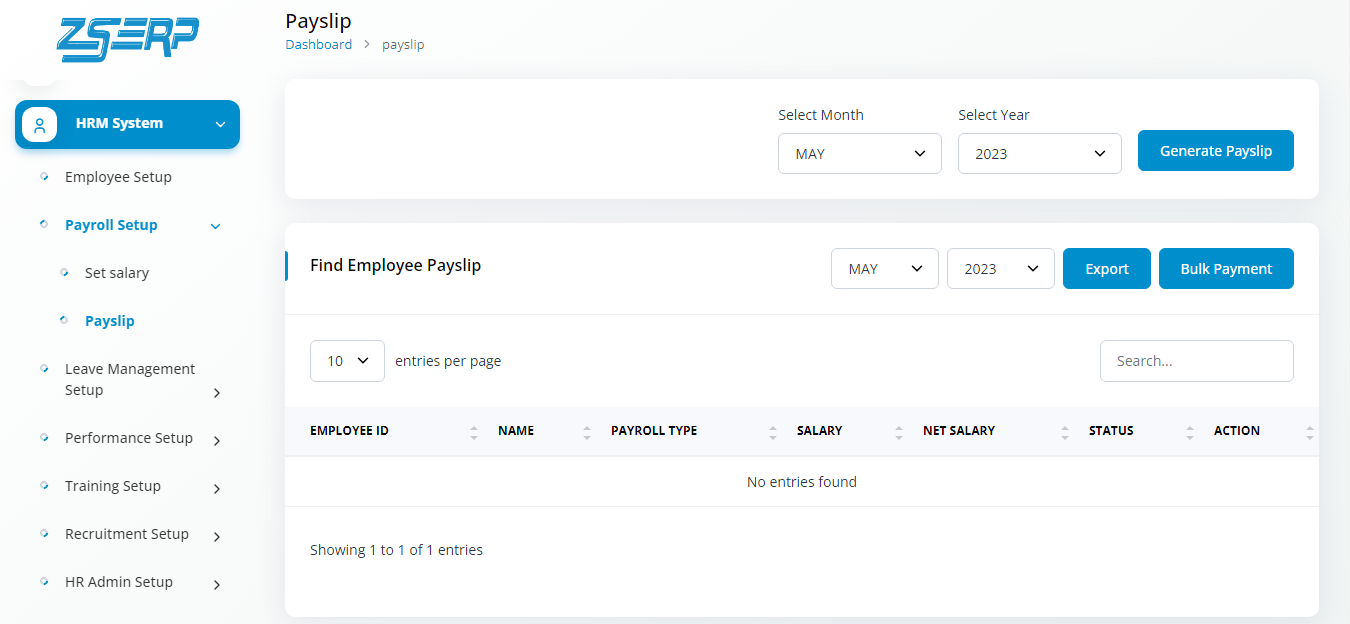
Task: Open Employee Setup menu item
Action: (x=118, y=177)
